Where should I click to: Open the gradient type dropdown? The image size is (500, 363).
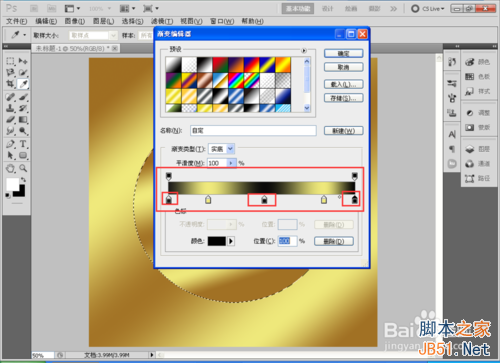230,149
